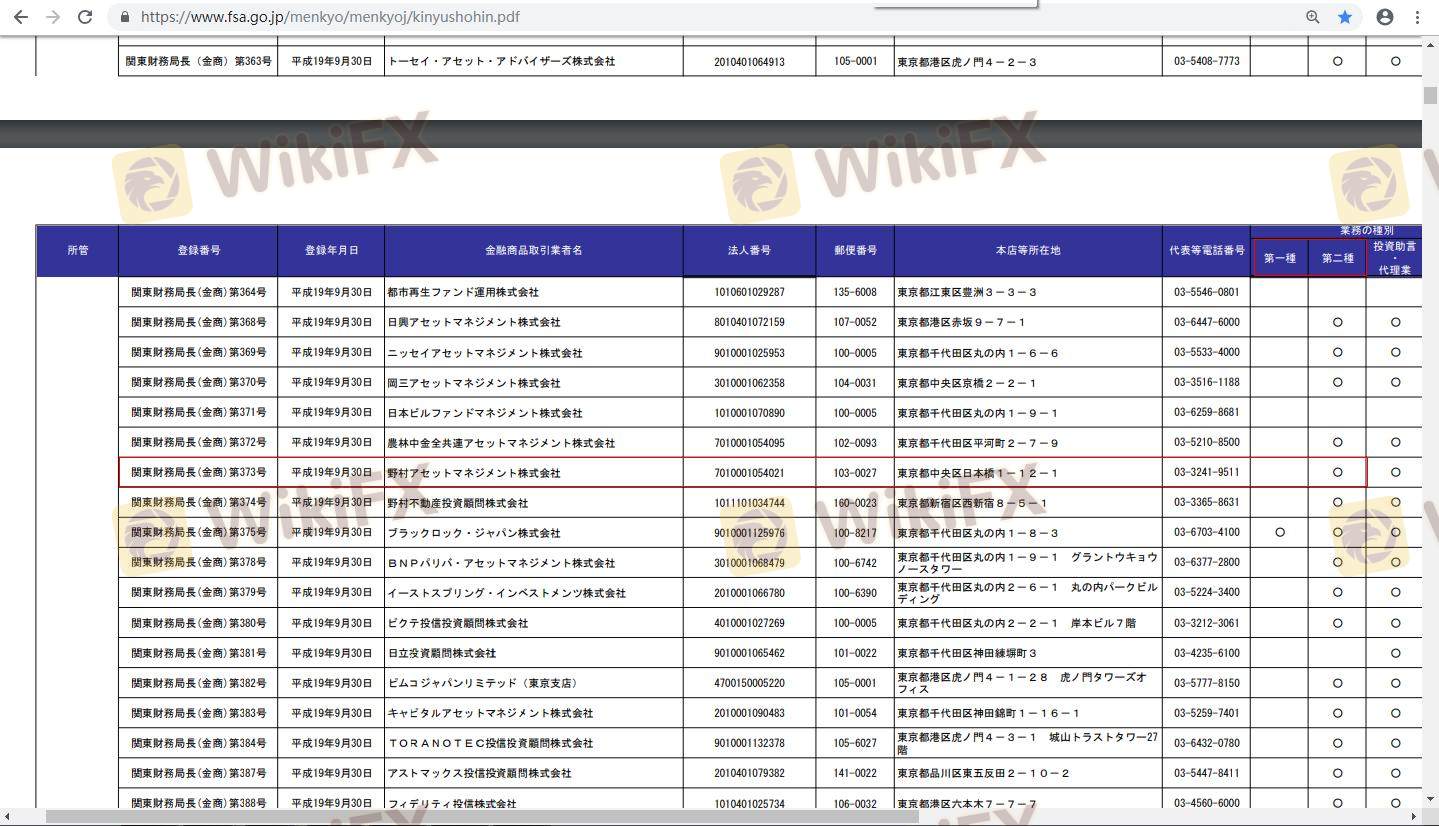Reload the FSA PDF page

85,17
